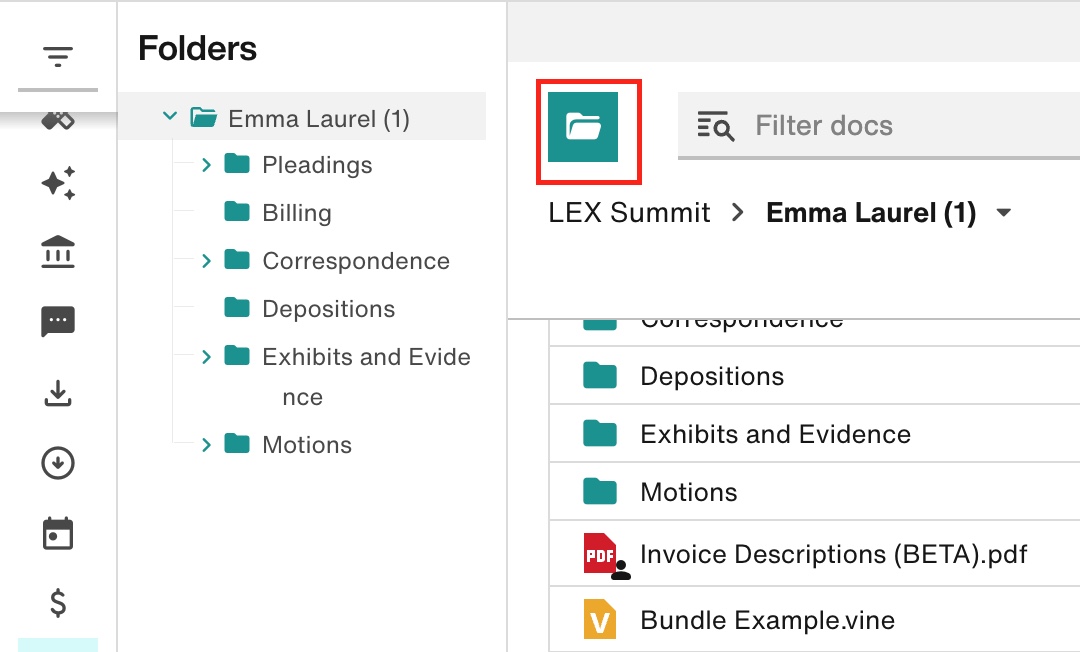This screenshot has height=652, width=1080.
Task: Open Exhibits and Evidence row in list
Action: [815, 434]
